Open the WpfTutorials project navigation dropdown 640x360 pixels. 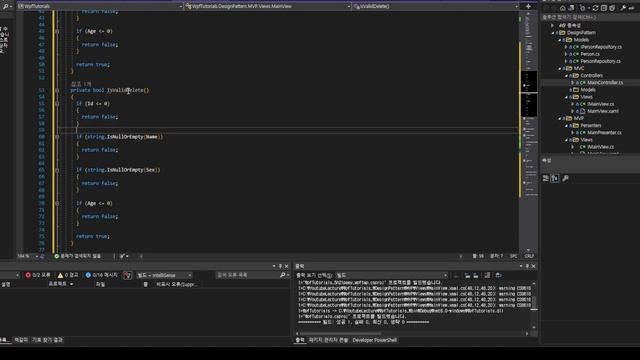tap(100, 6)
